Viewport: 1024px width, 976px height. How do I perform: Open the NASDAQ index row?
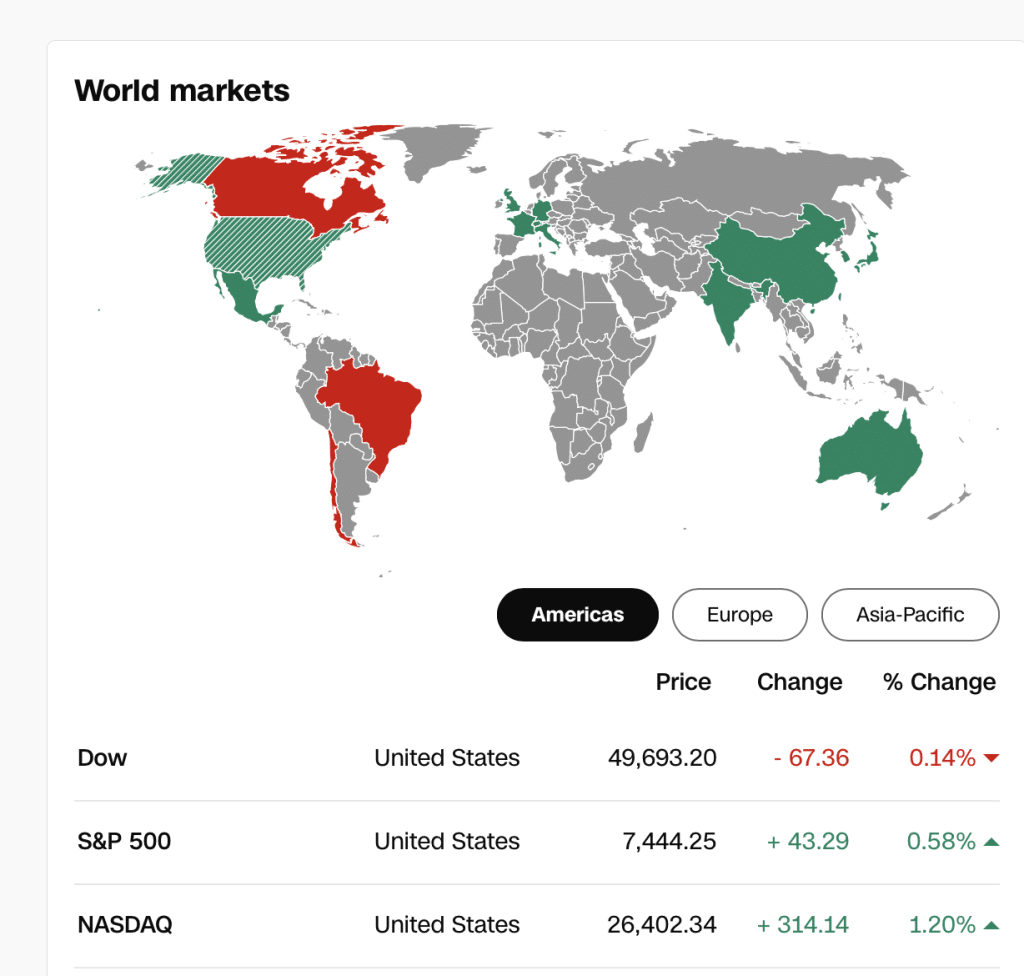click(537, 925)
